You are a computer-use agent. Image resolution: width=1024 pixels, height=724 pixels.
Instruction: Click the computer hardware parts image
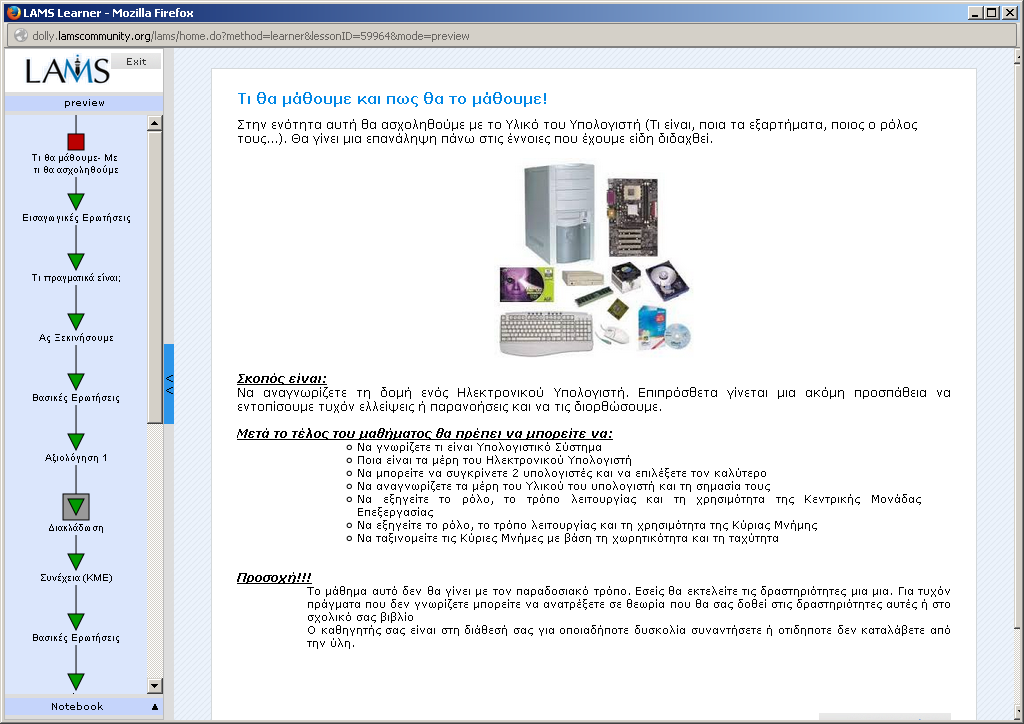tap(595, 259)
